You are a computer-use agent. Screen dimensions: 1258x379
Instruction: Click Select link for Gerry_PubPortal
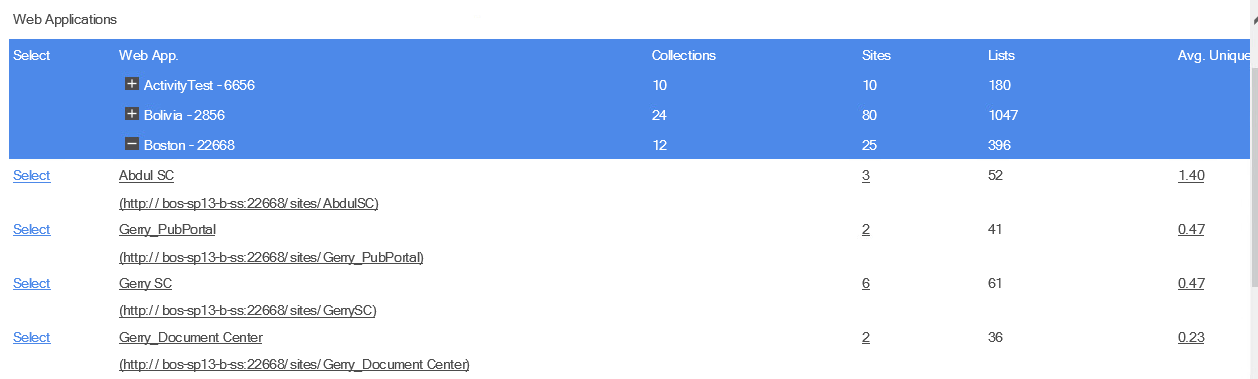pos(32,230)
